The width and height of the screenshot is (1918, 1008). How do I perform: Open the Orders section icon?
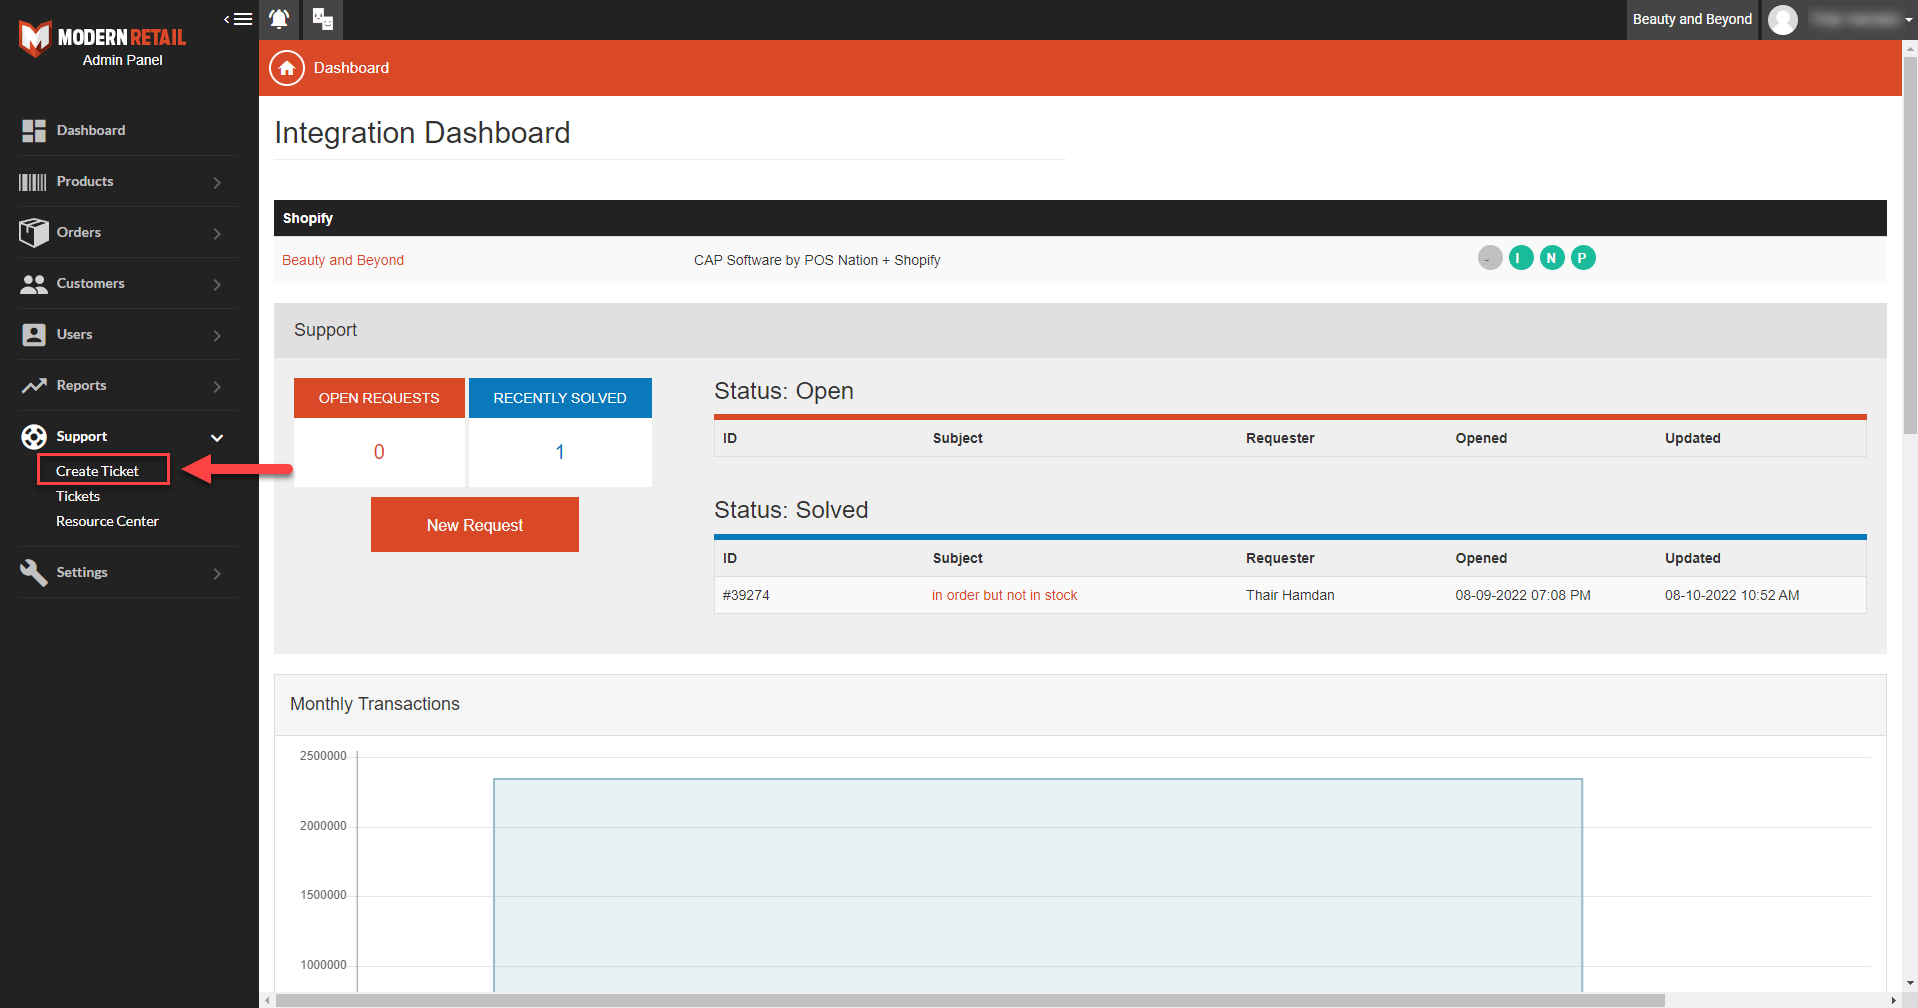33,232
